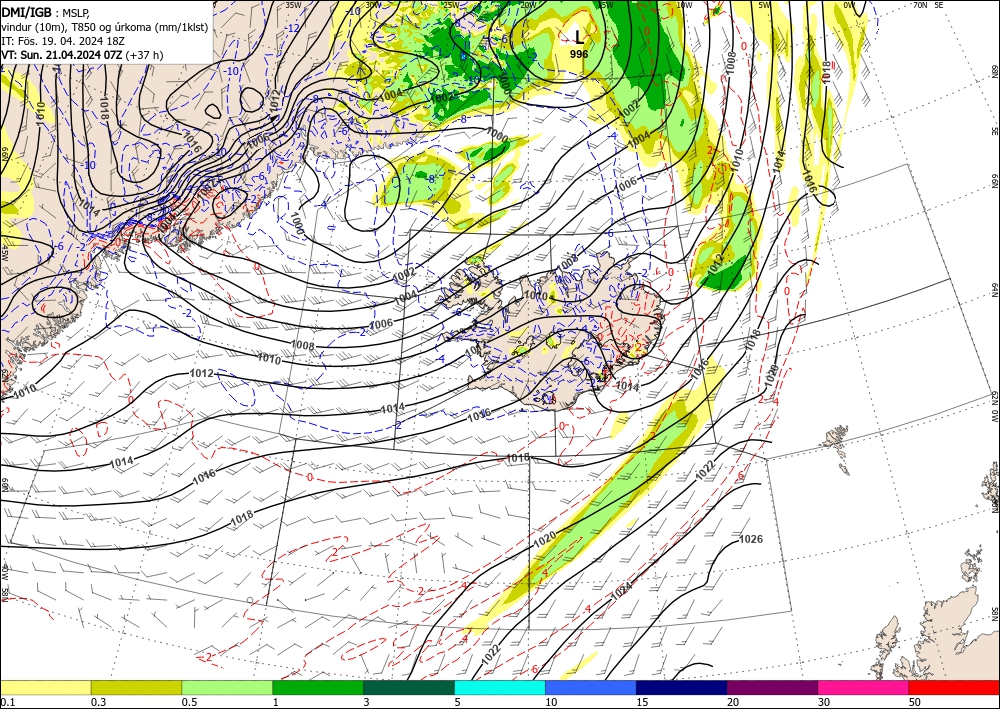
Task: Click the legend value '0.3'
Action: [98, 702]
